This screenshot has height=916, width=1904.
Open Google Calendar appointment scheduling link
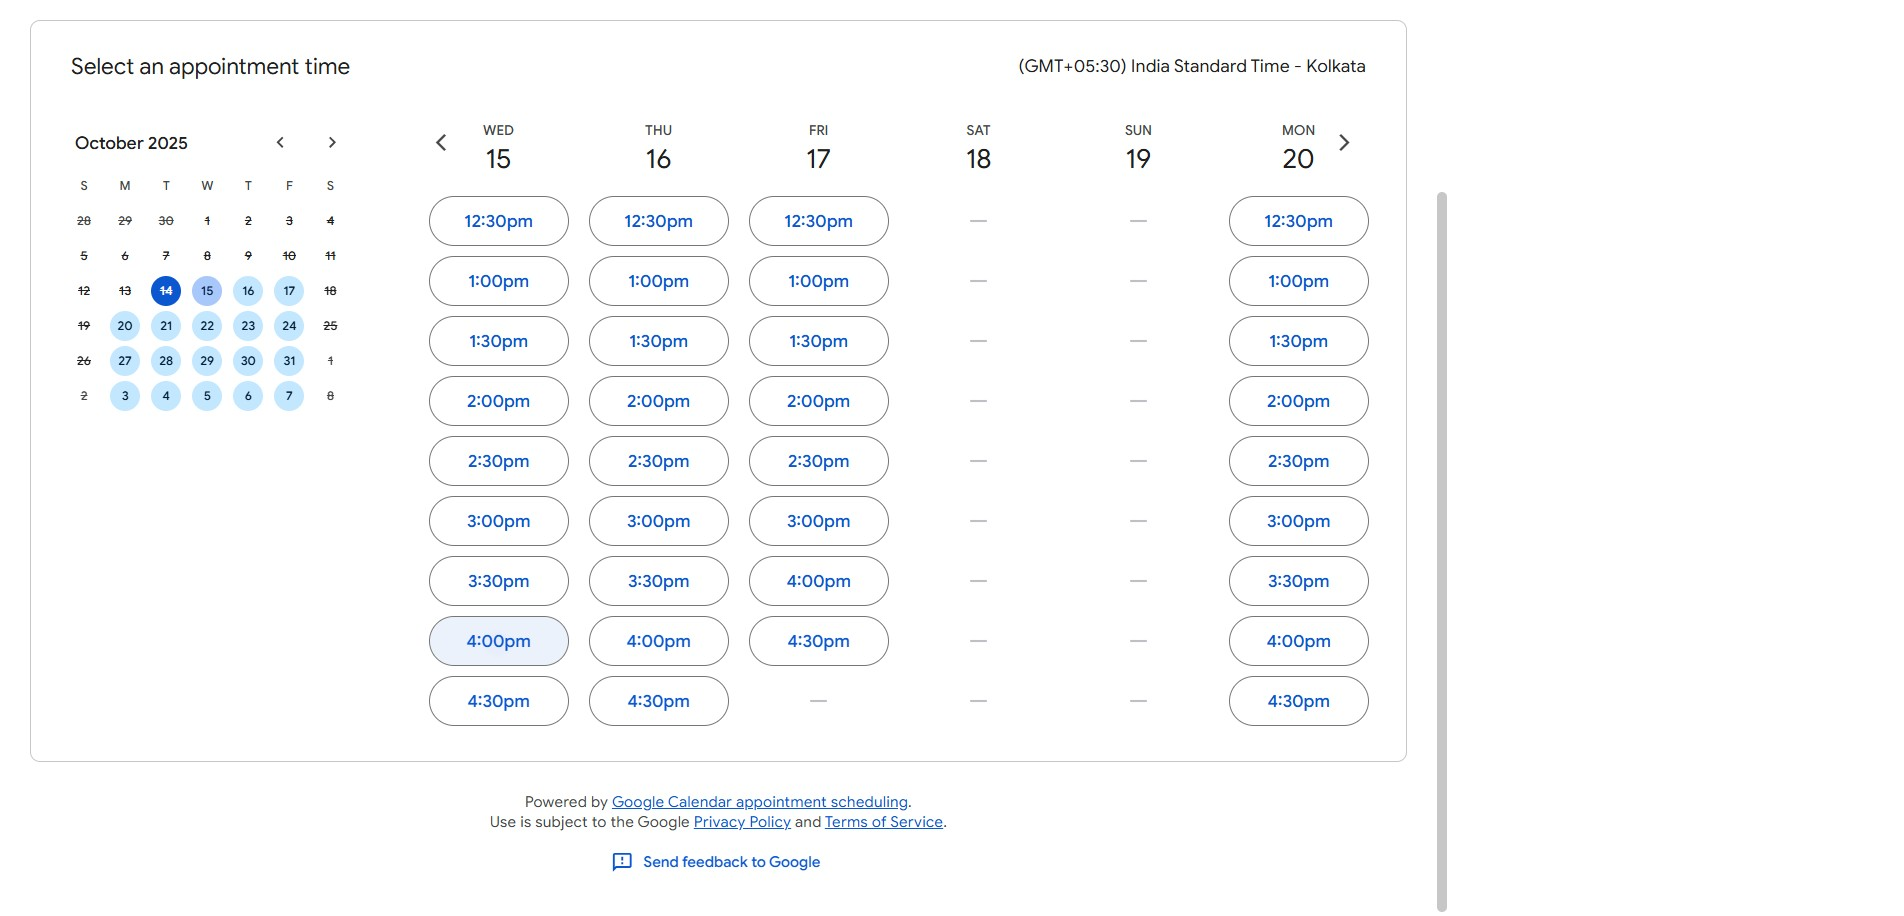pos(759,802)
